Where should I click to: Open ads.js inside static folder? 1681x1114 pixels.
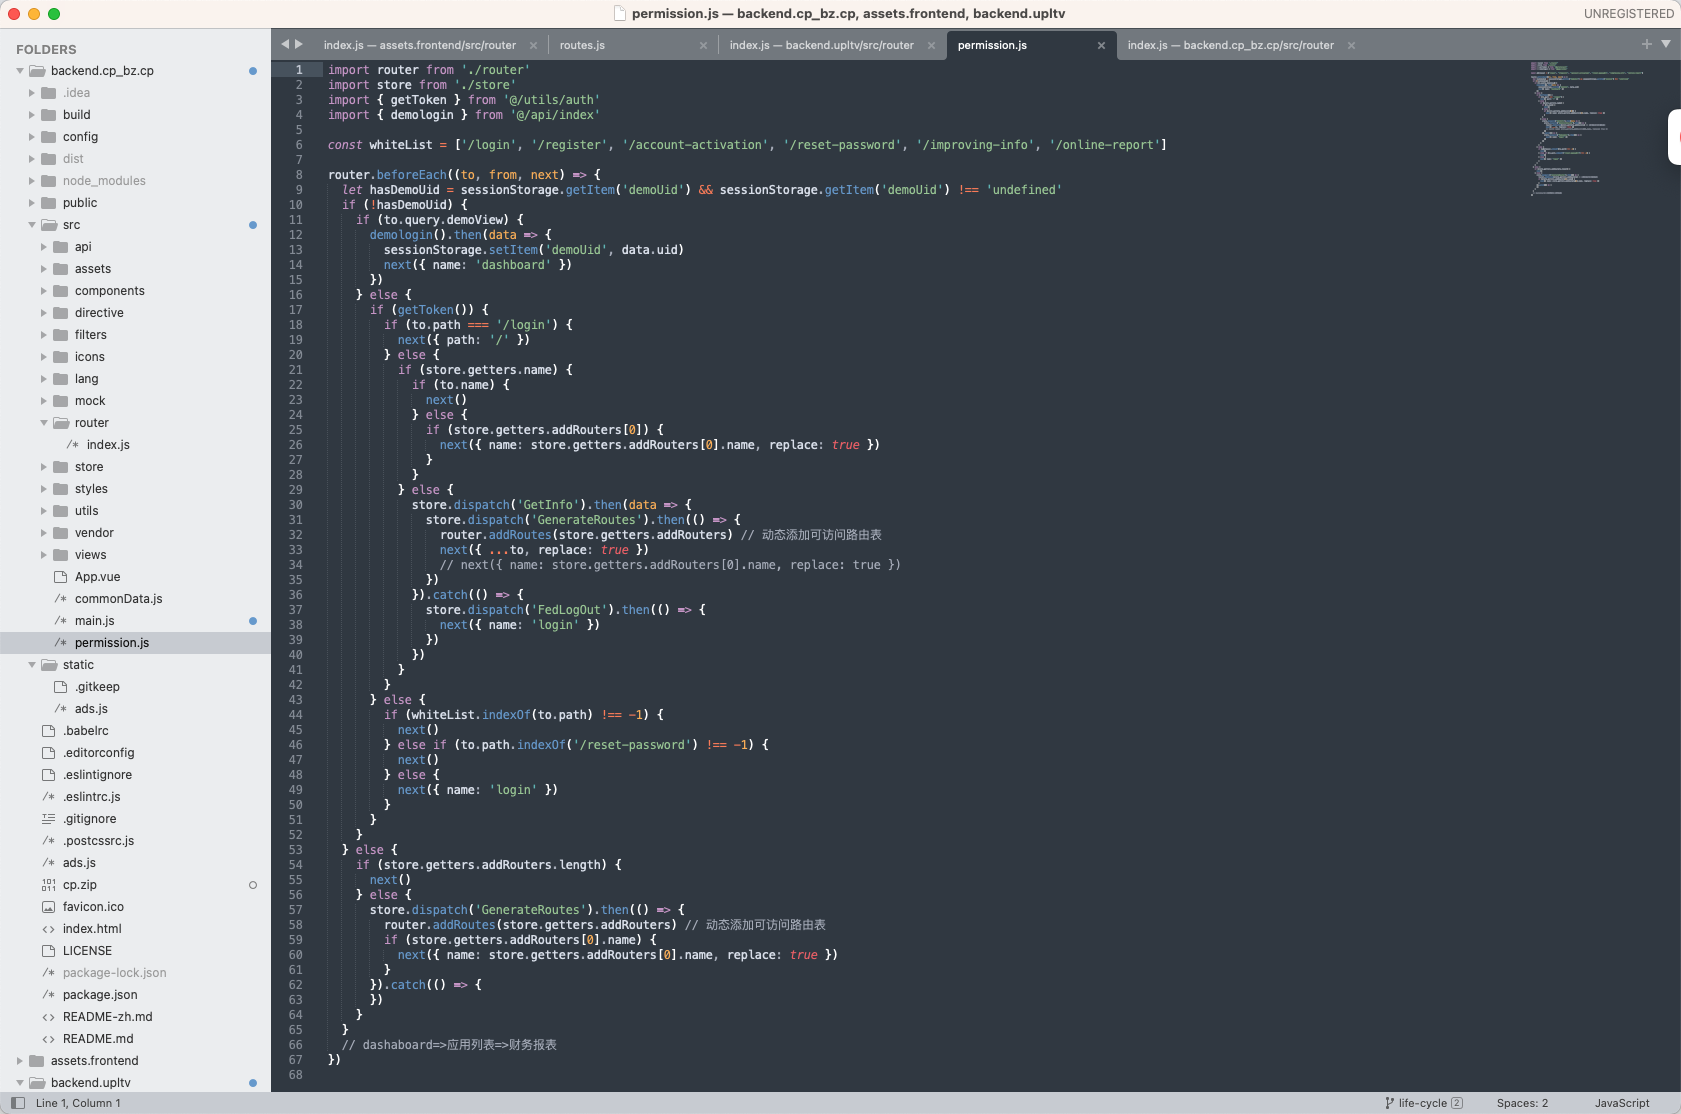(x=91, y=709)
